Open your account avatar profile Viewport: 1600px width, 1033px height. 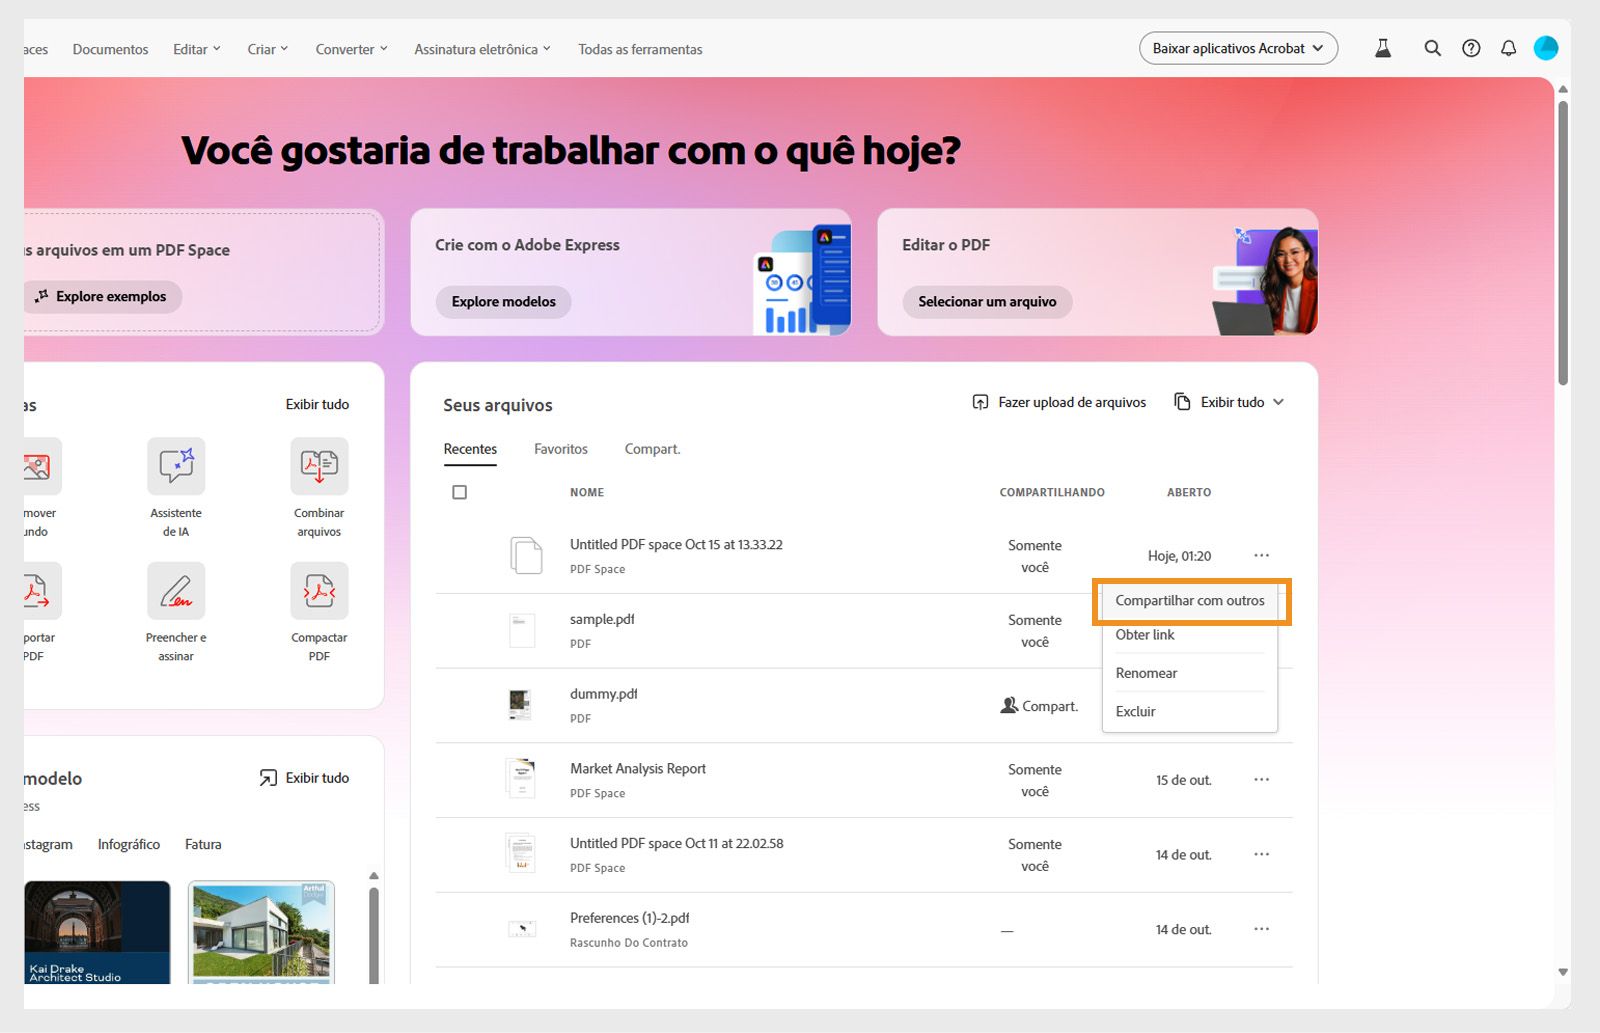(1546, 47)
